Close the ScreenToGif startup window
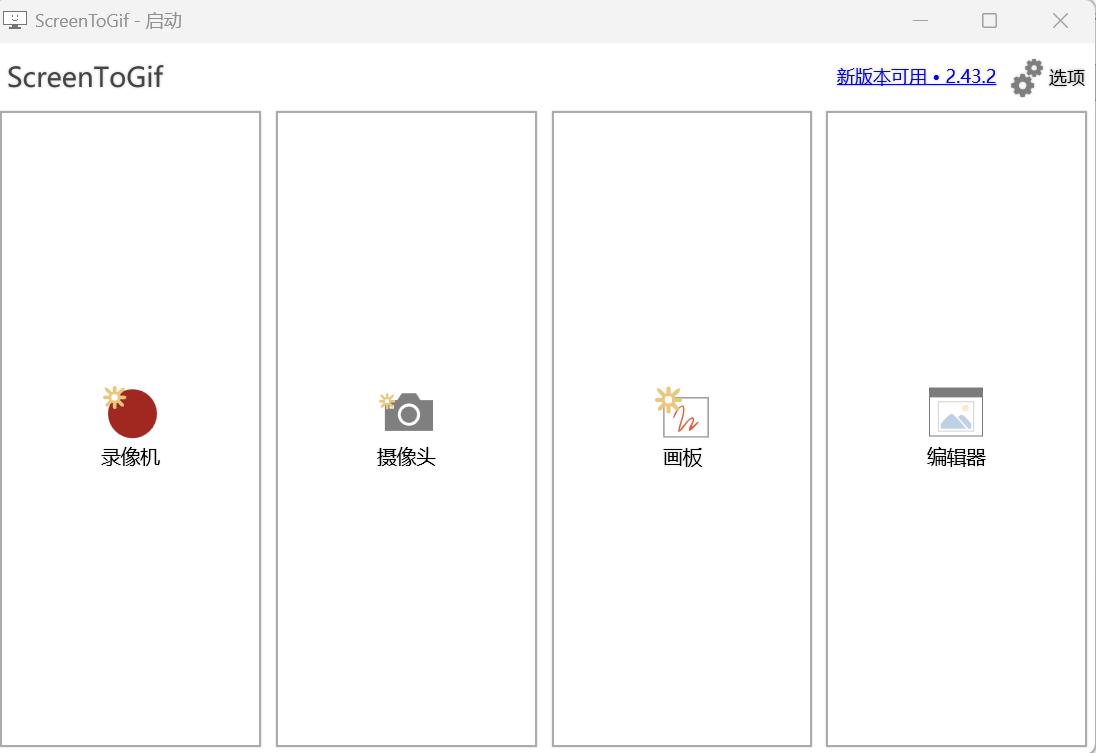Image resolution: width=1096 pixels, height=753 pixels. pyautogui.click(x=1060, y=21)
